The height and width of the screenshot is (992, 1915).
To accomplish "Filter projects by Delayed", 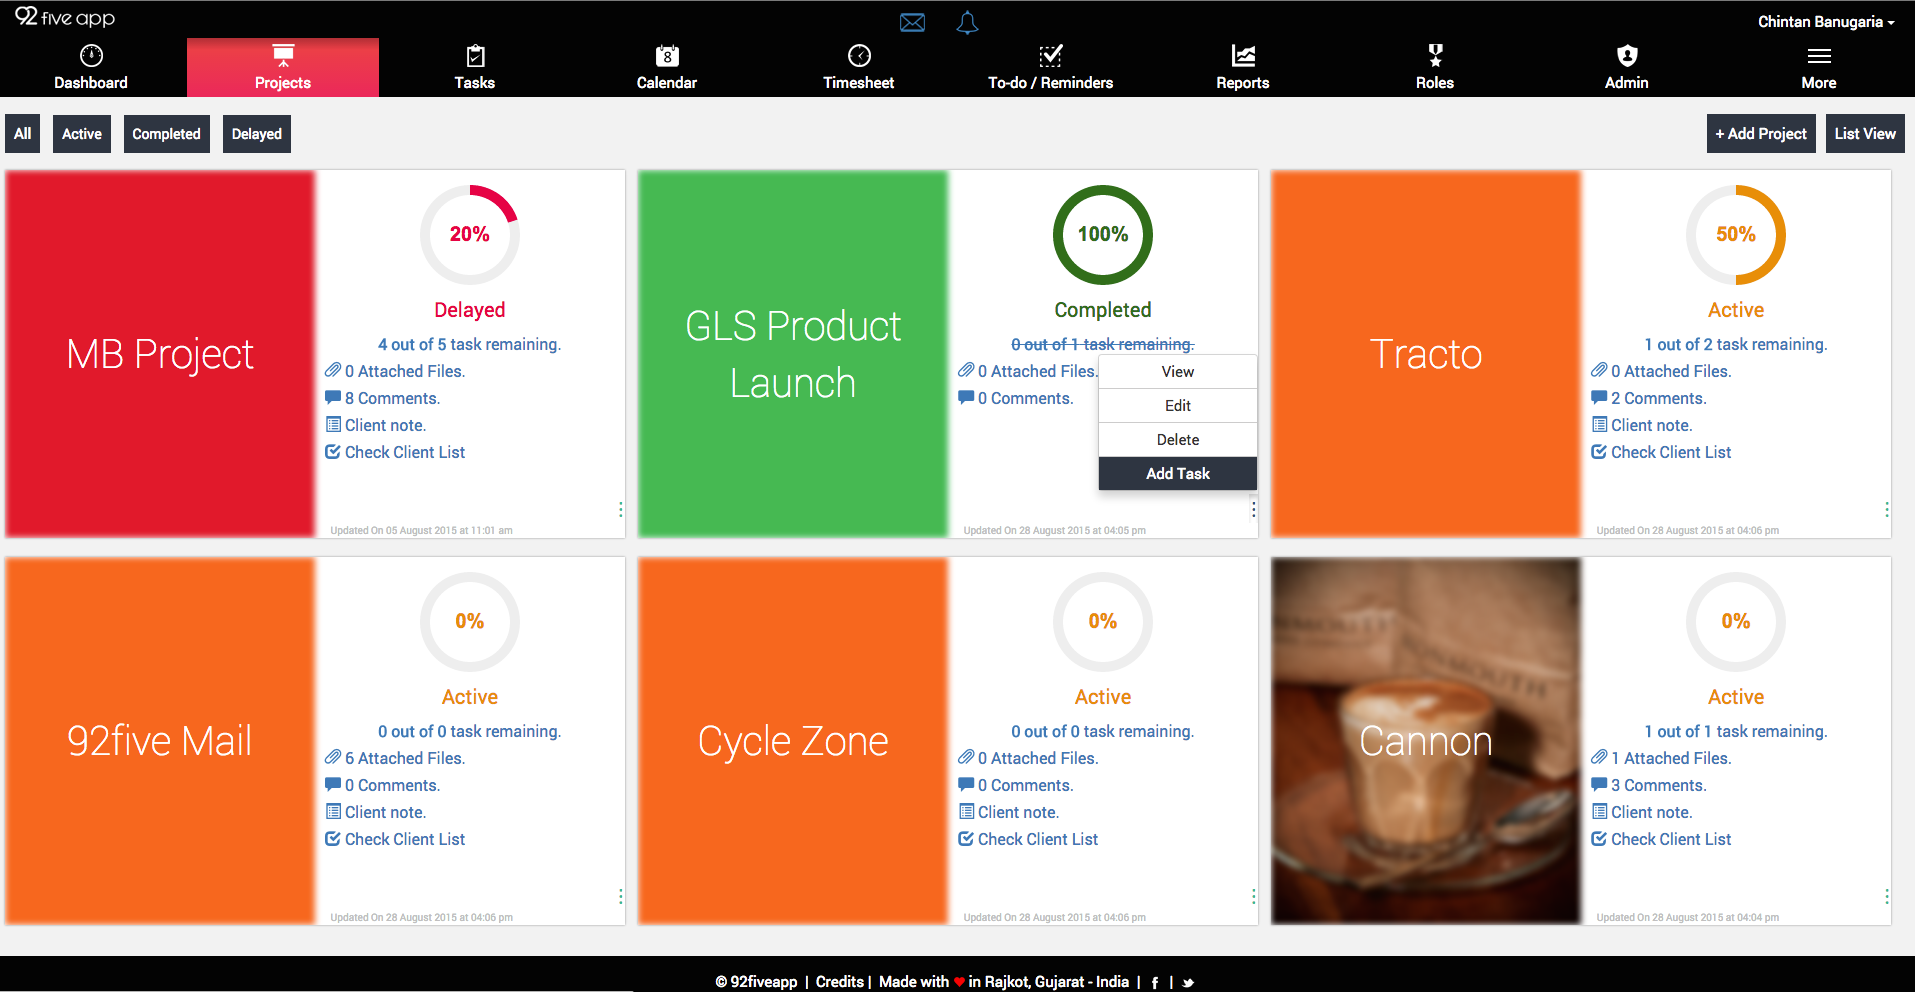I will tap(257, 134).
